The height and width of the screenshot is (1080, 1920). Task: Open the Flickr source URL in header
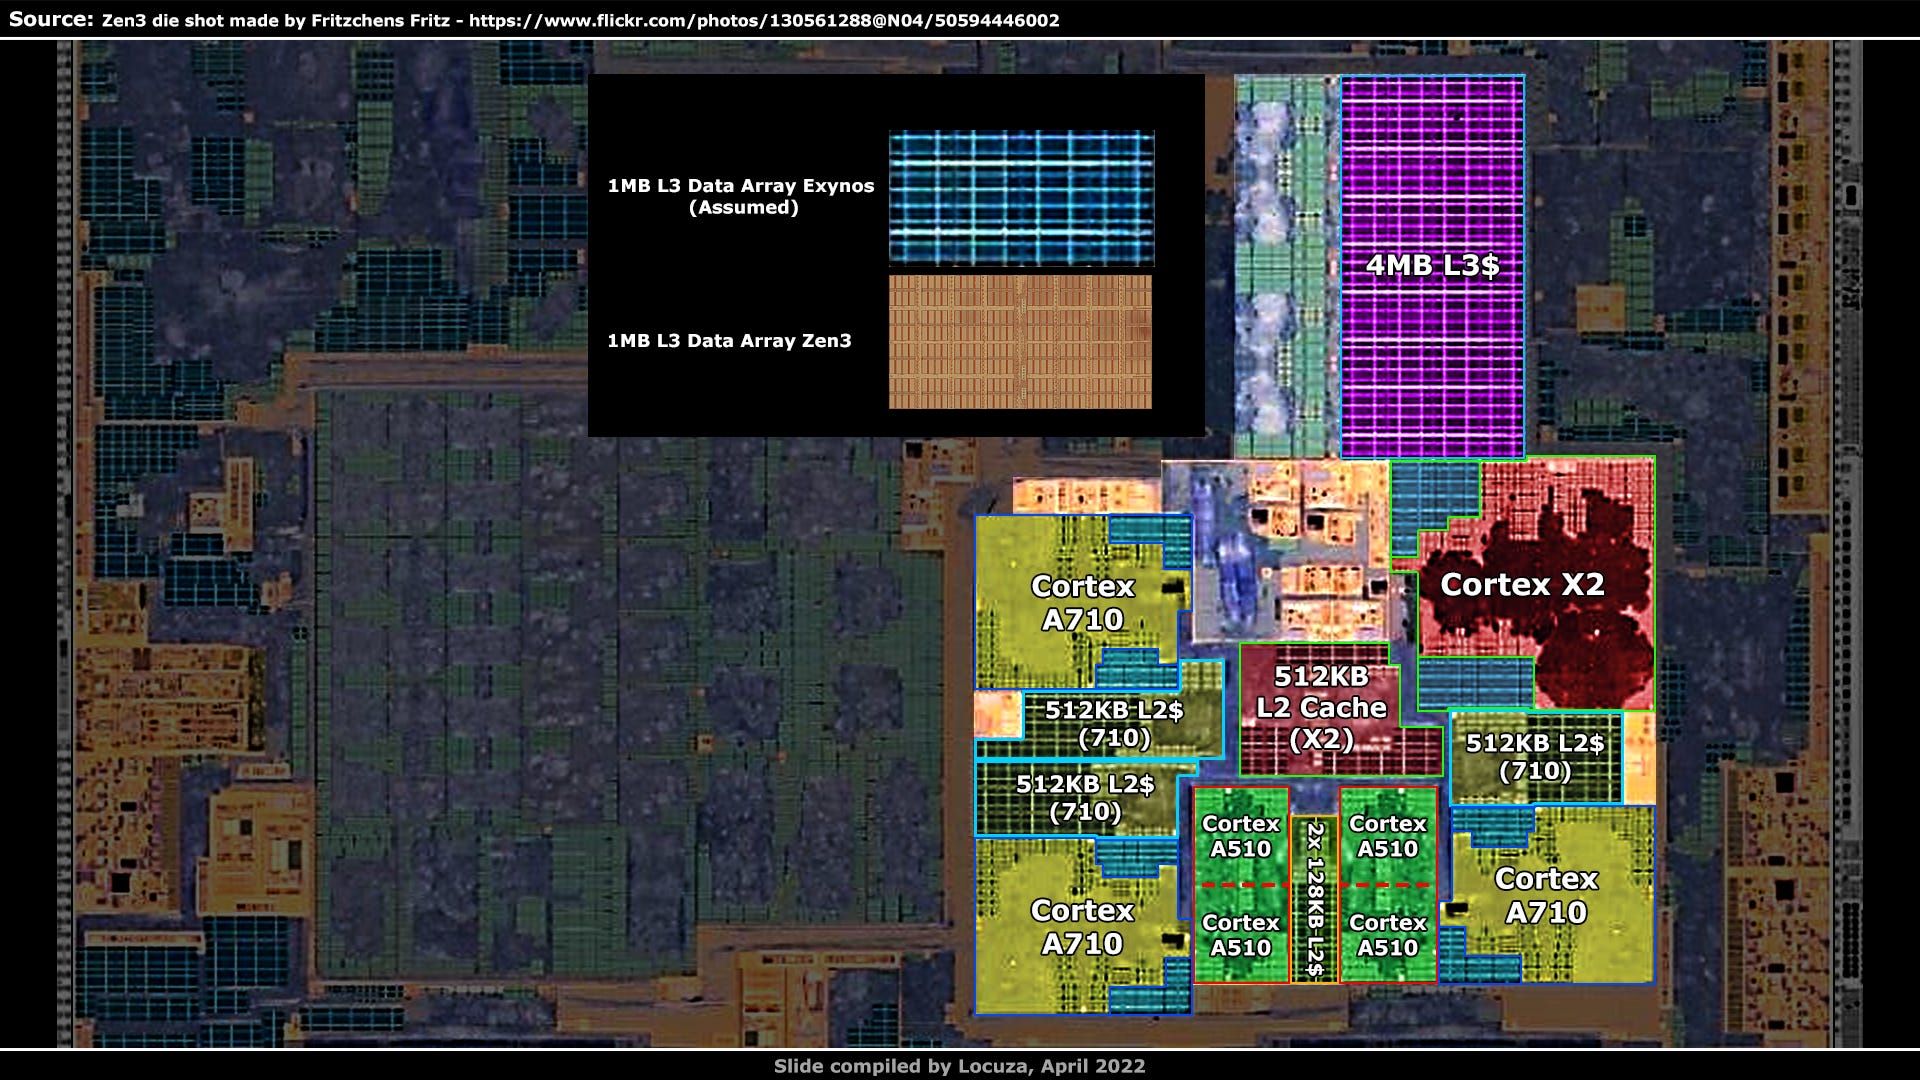tap(764, 20)
